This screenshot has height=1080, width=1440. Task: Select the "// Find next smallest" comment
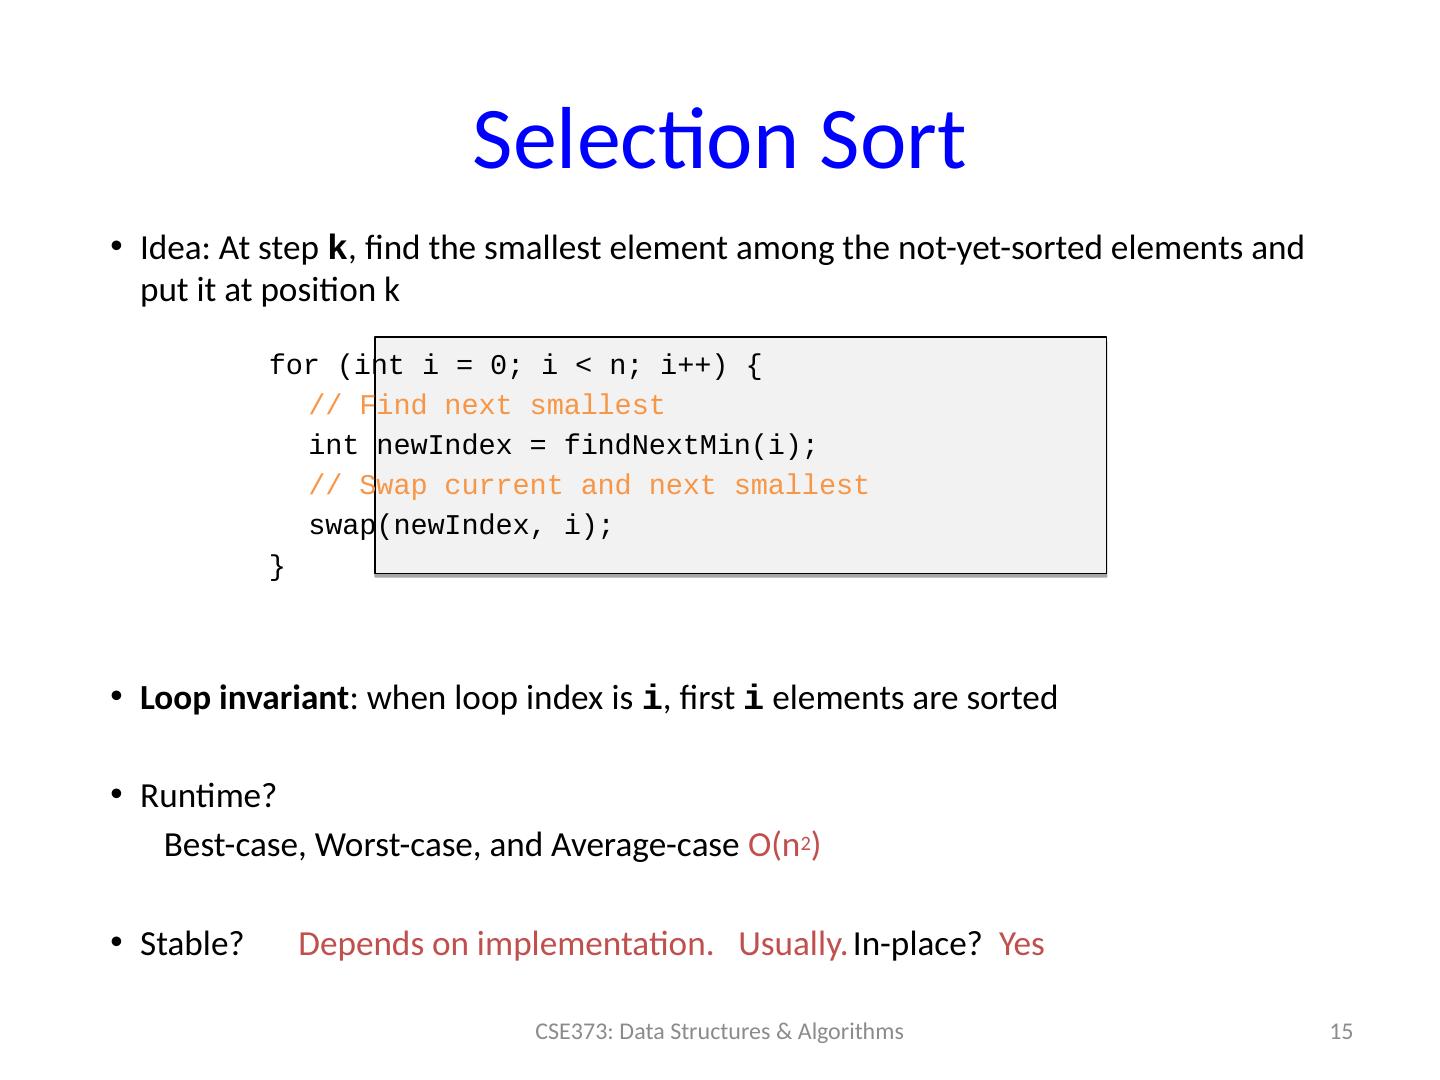486,406
